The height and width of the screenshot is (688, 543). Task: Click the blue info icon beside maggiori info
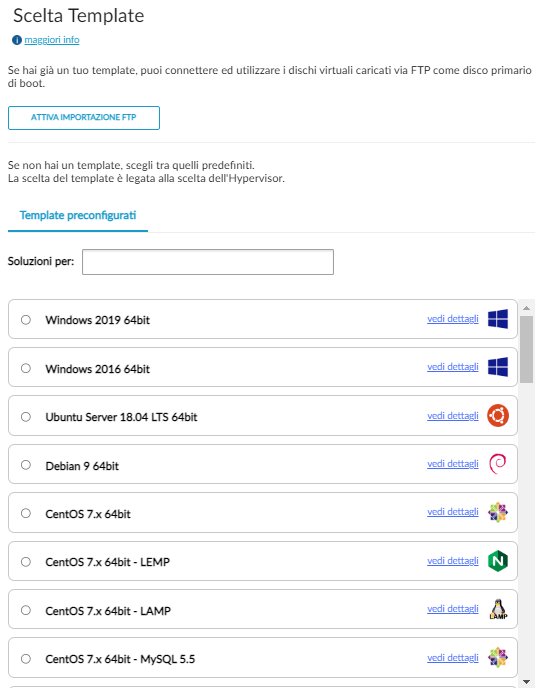17,40
